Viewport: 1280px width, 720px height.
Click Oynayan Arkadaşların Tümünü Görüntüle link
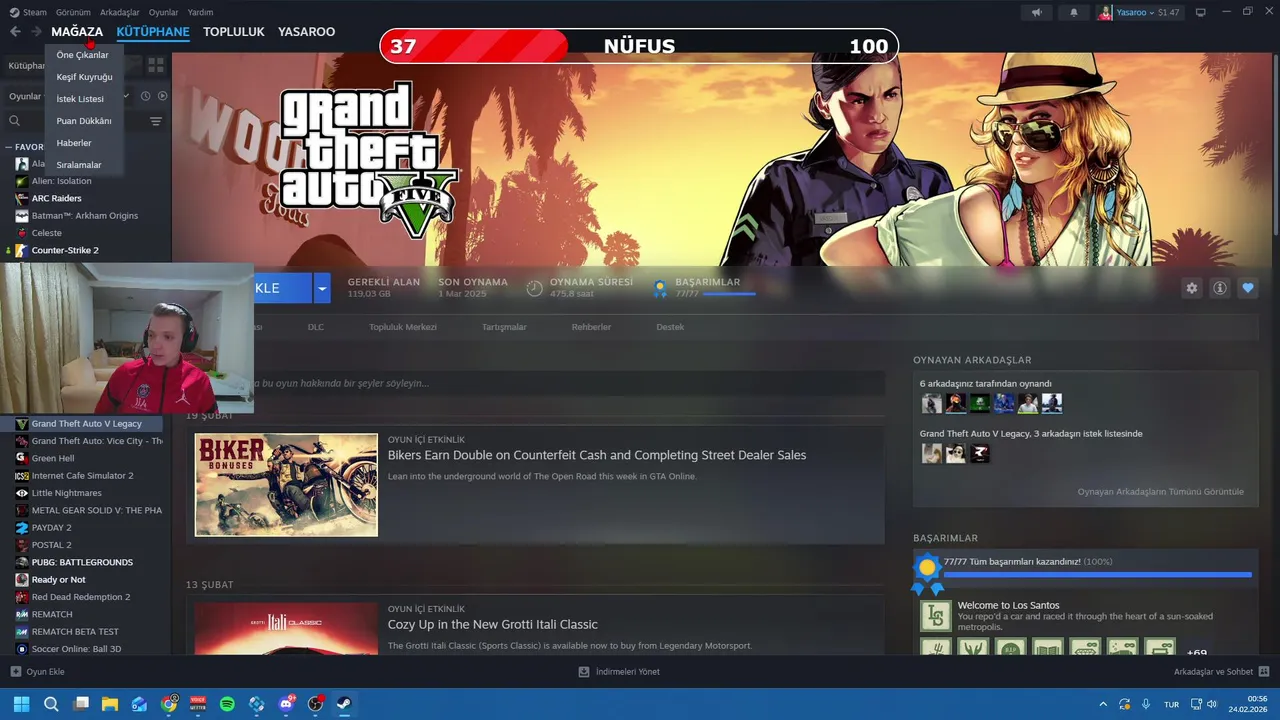(x=1160, y=492)
